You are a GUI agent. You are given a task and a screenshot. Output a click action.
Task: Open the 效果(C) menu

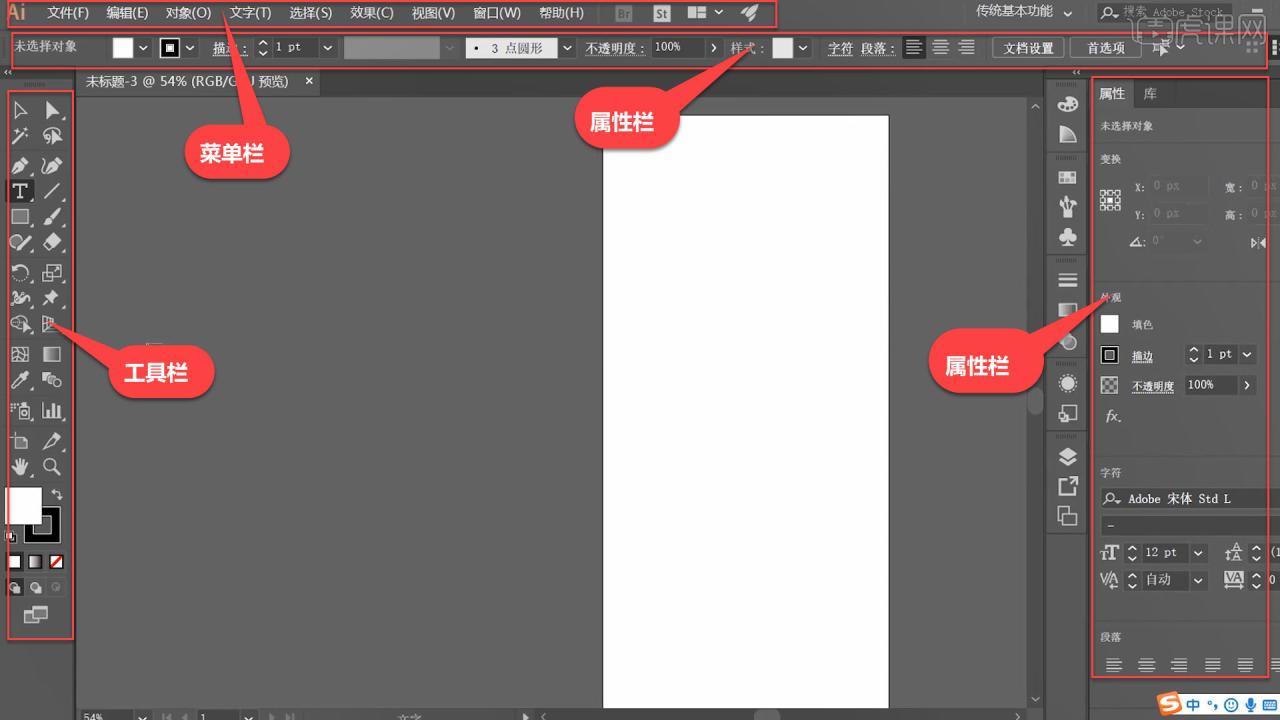tap(371, 13)
